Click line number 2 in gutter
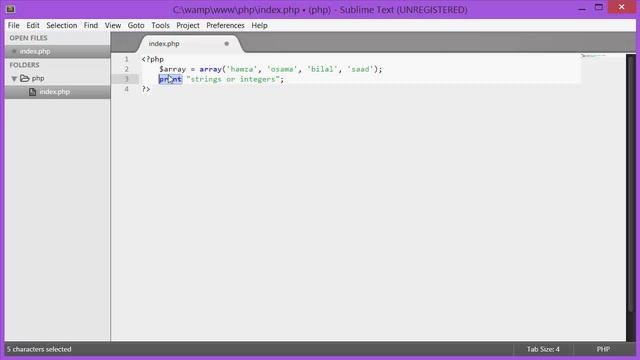Viewport: 640px width, 360px height. [127, 69]
